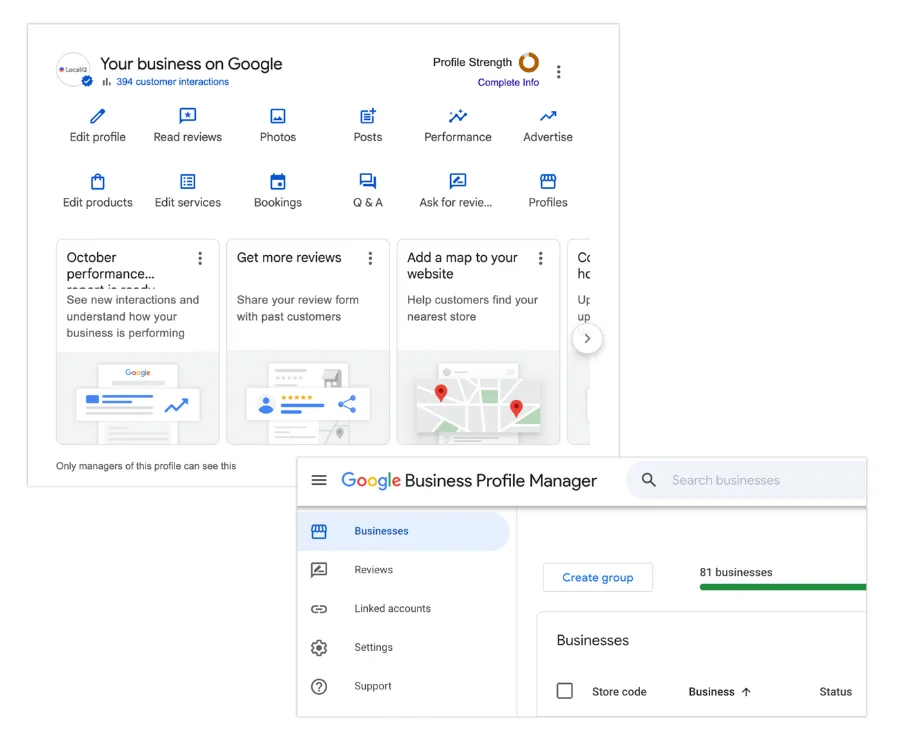The image size is (900, 746).
Task: Open the Performance icon
Action: coord(457,114)
